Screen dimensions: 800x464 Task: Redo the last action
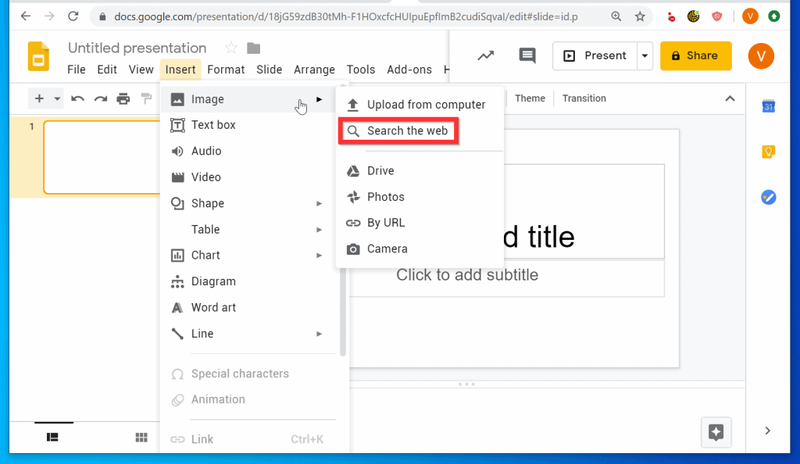click(x=101, y=99)
